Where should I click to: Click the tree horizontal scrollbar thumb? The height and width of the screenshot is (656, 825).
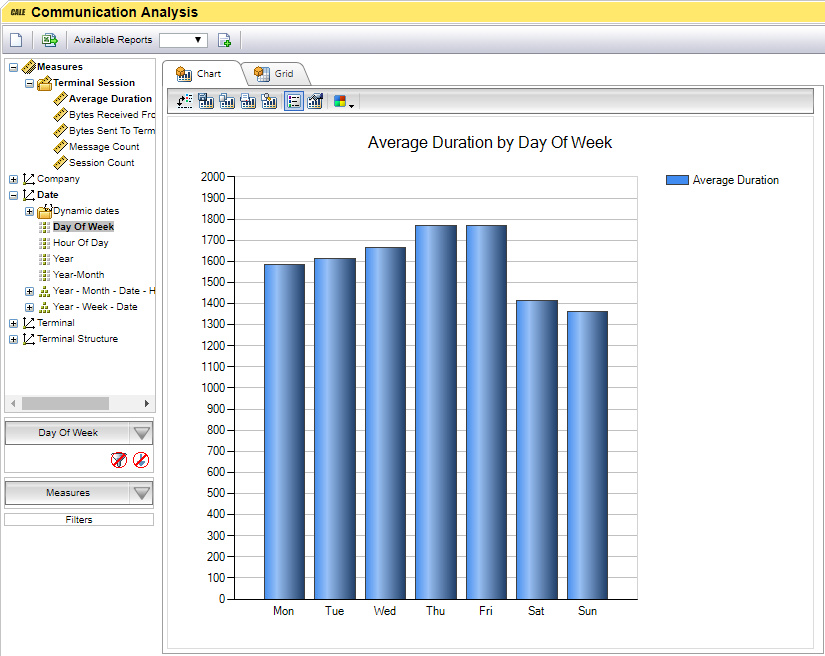(65, 403)
